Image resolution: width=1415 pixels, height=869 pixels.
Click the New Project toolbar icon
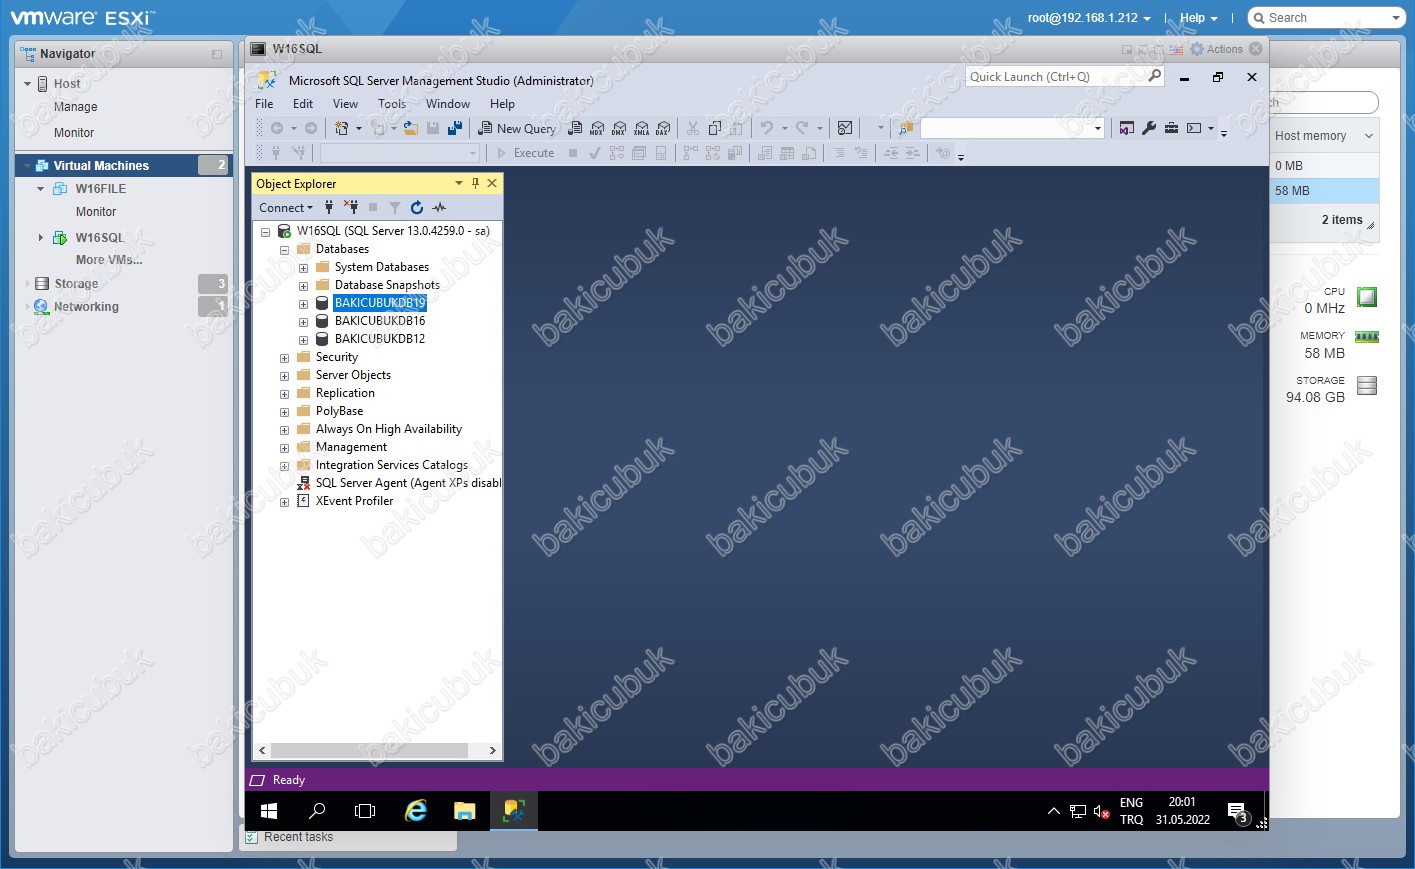click(x=341, y=128)
